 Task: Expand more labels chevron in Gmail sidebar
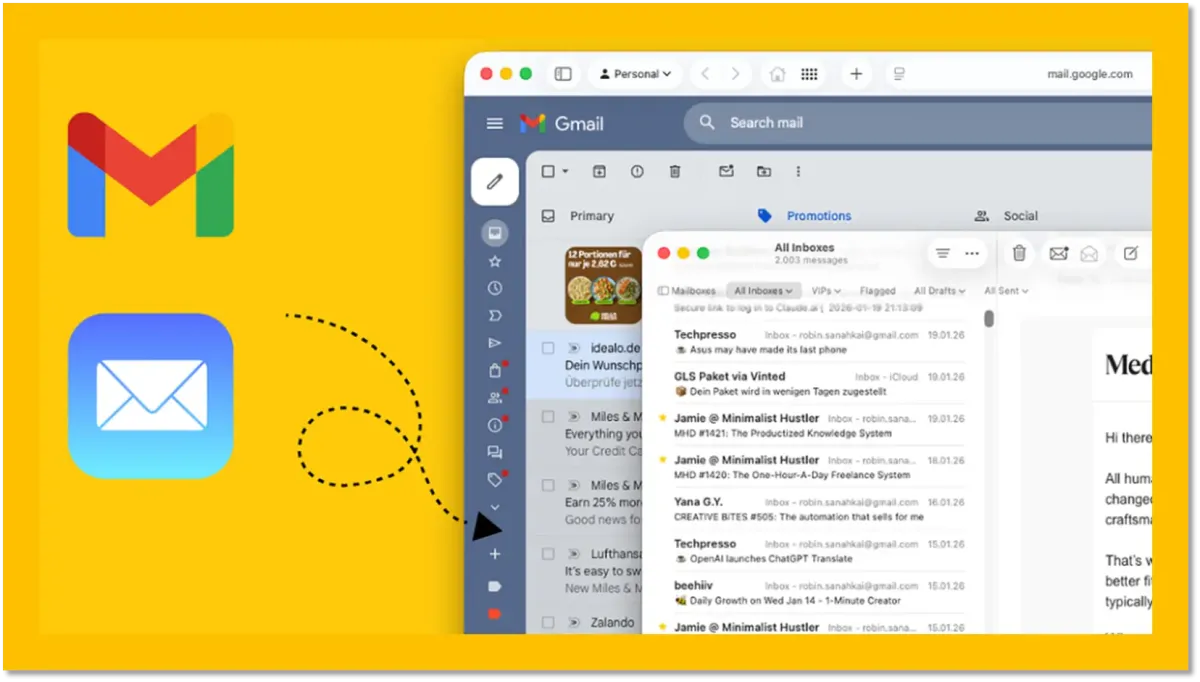(494, 508)
